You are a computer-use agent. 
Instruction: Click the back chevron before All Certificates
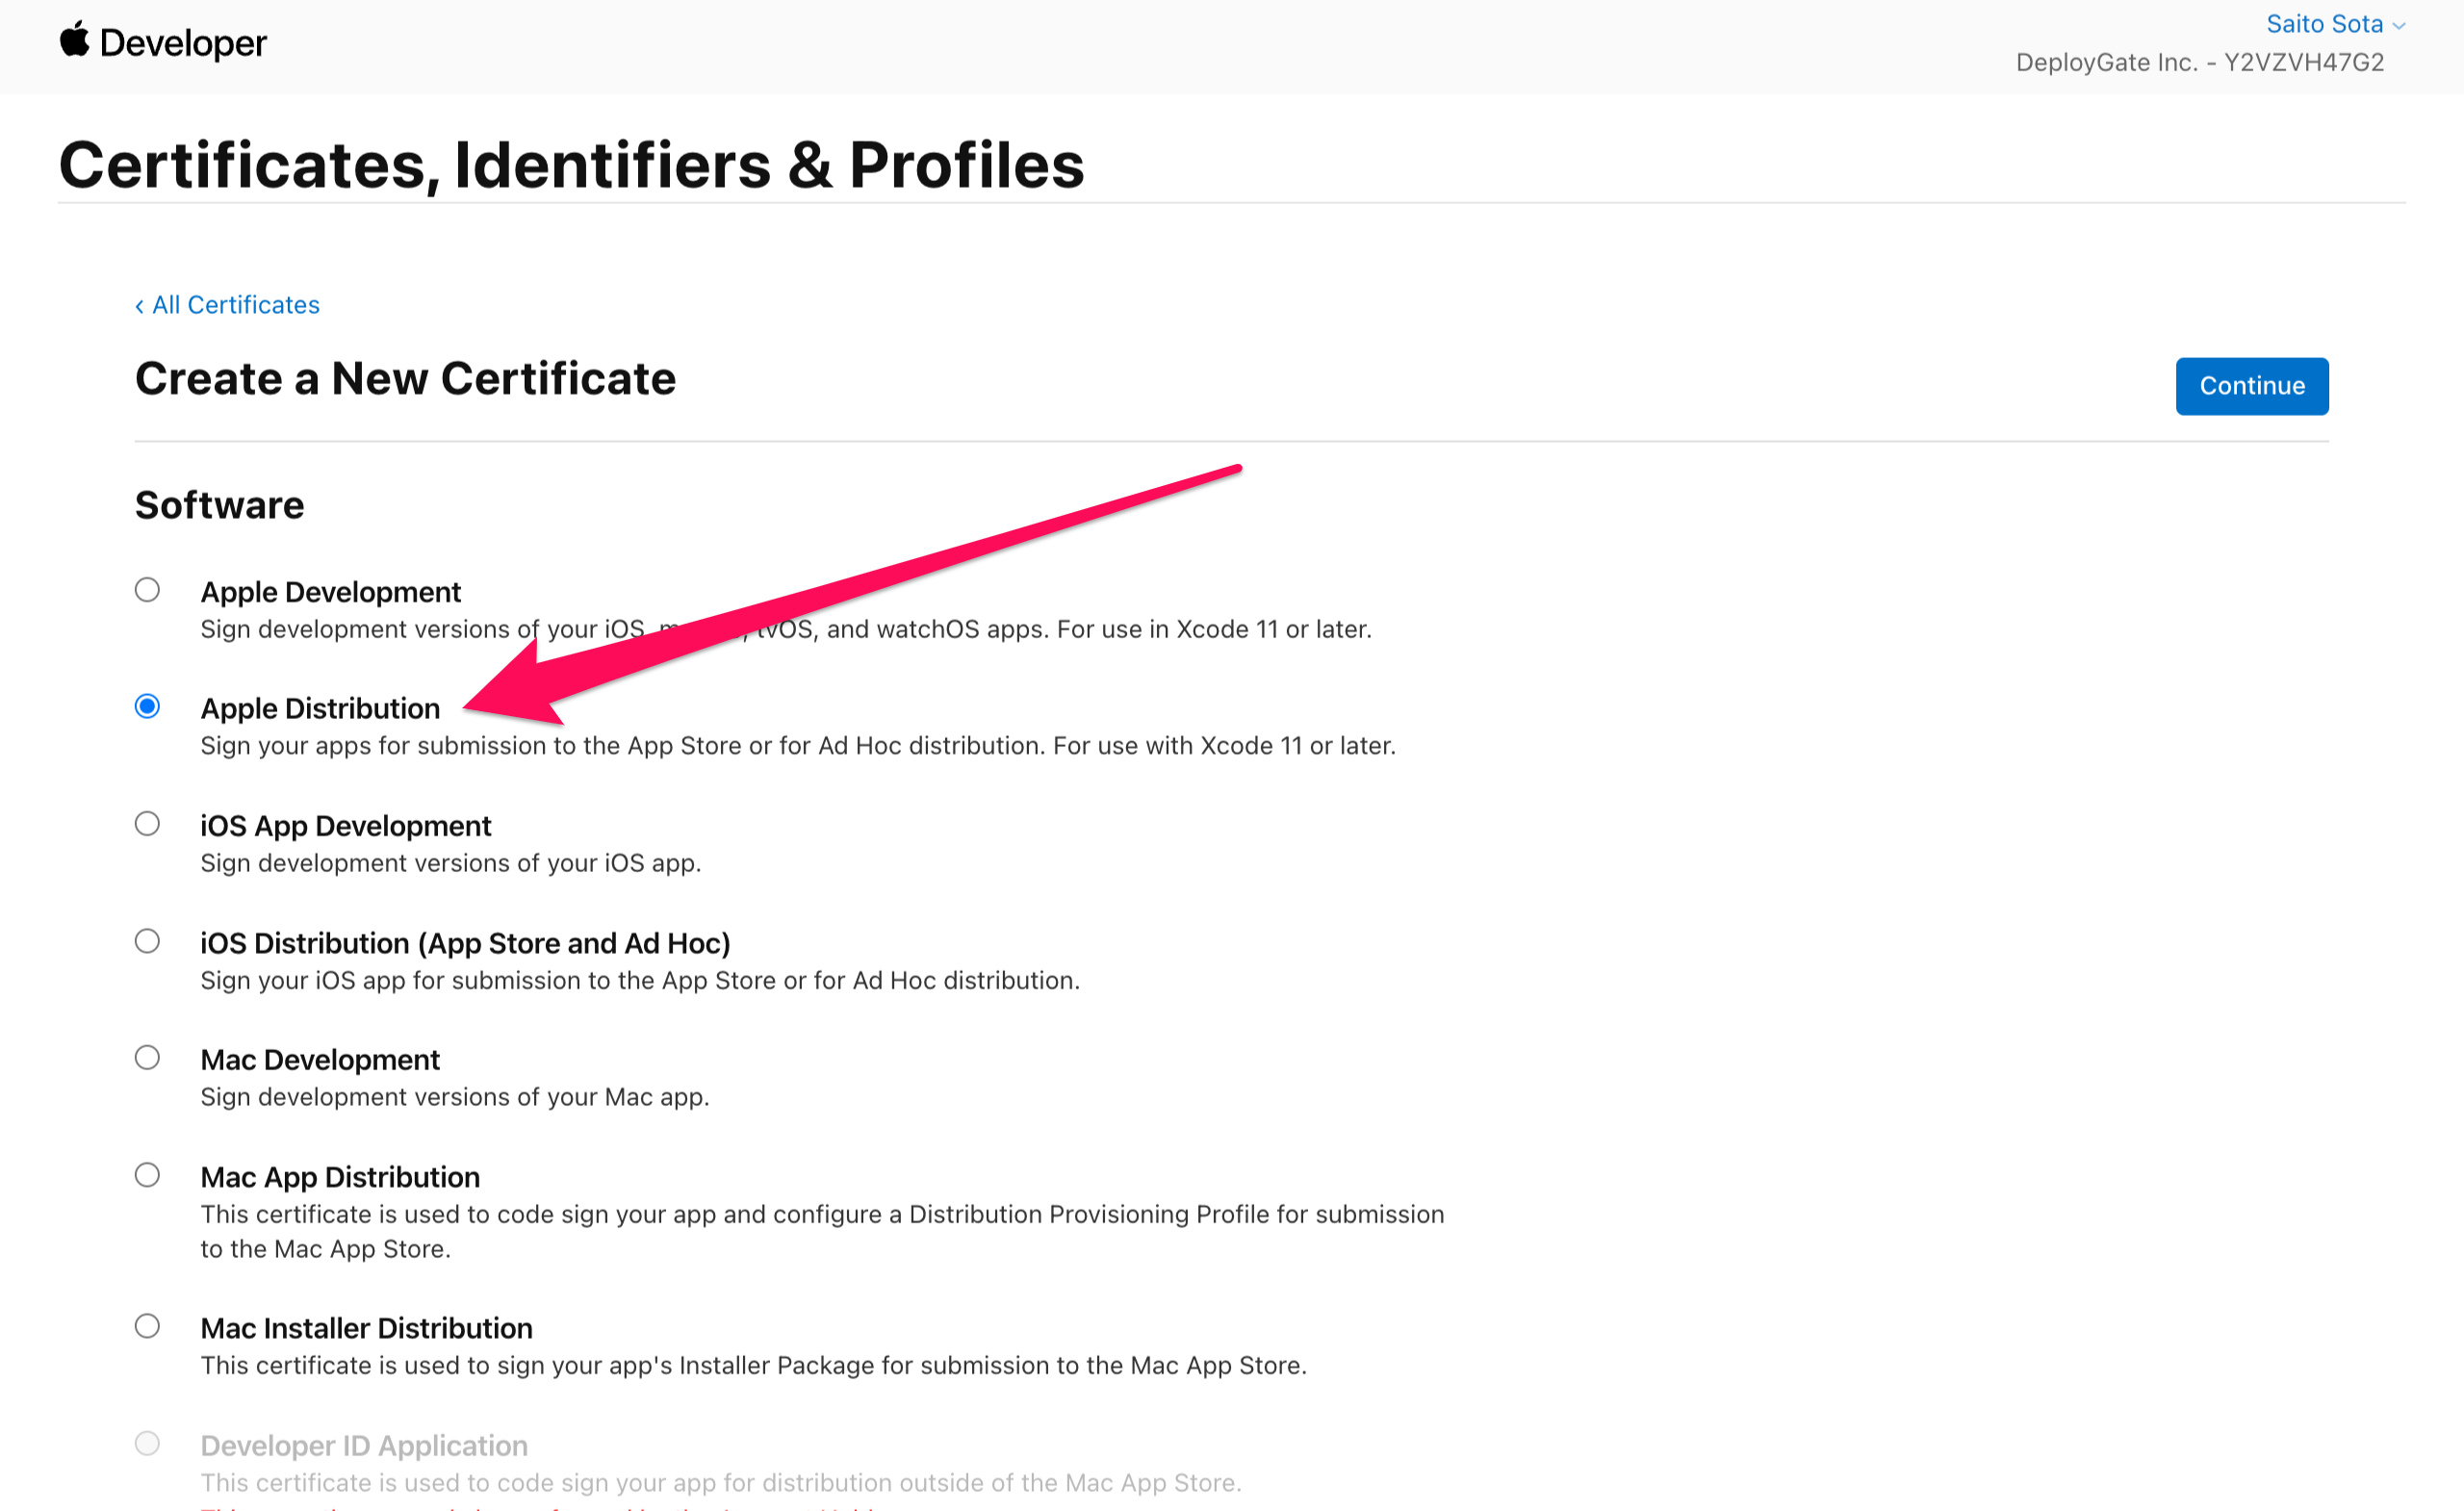coord(139,305)
